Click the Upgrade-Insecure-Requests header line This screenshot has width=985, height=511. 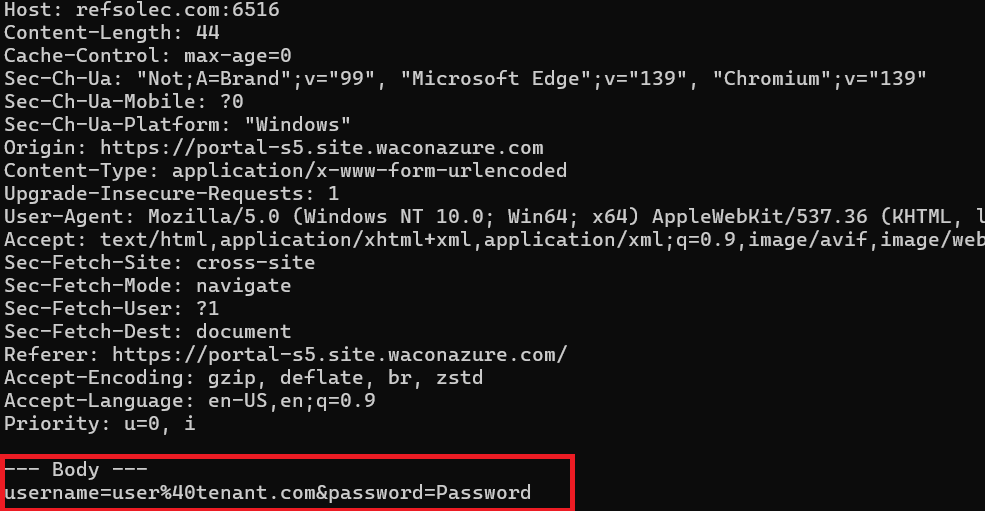pos(171,193)
